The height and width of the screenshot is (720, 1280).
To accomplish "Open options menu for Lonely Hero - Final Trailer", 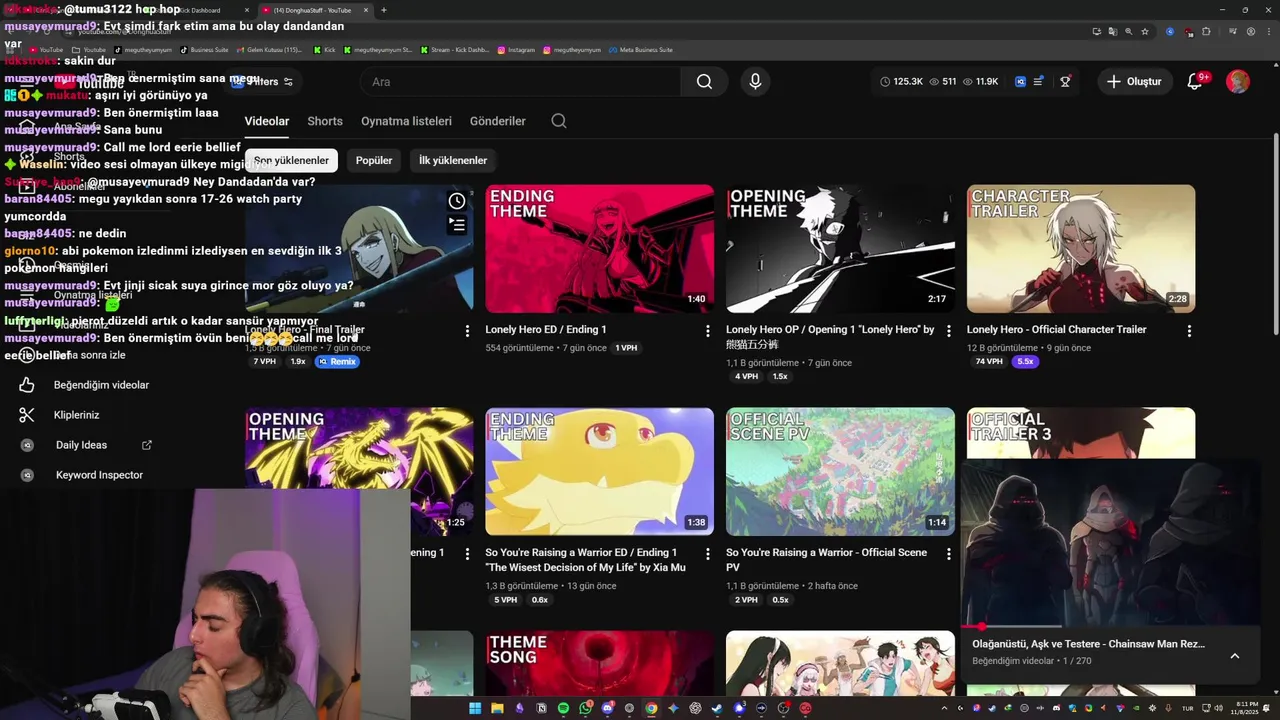I will 467,330.
